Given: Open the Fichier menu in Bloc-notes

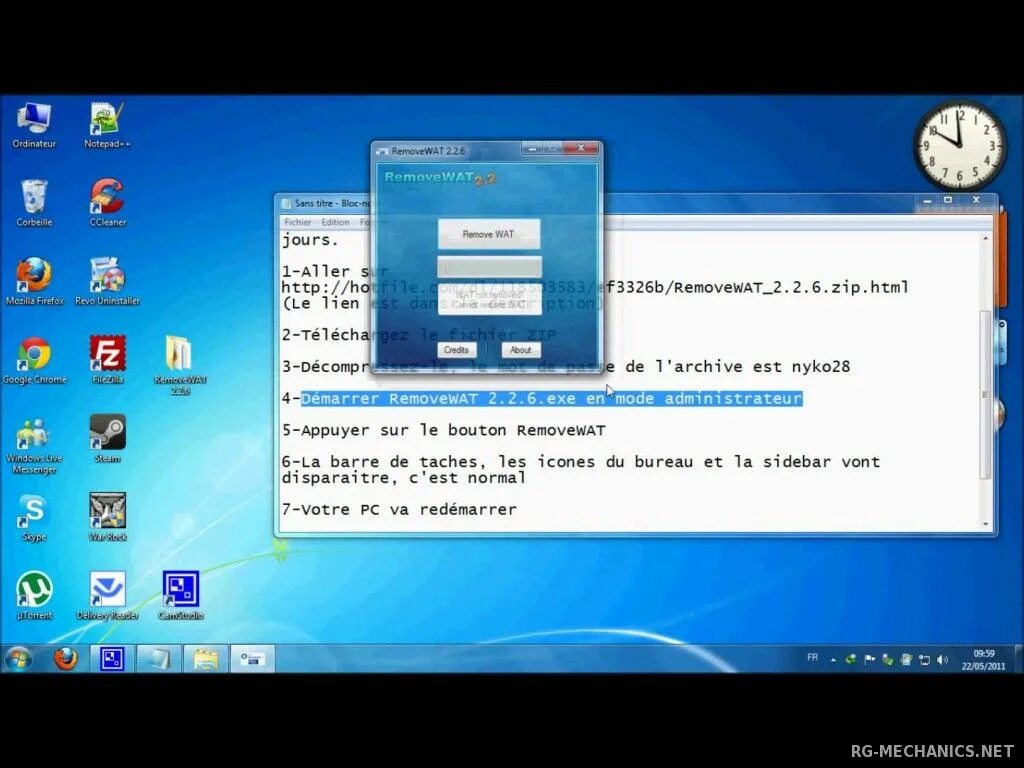Looking at the screenshot, I should click(x=296, y=221).
